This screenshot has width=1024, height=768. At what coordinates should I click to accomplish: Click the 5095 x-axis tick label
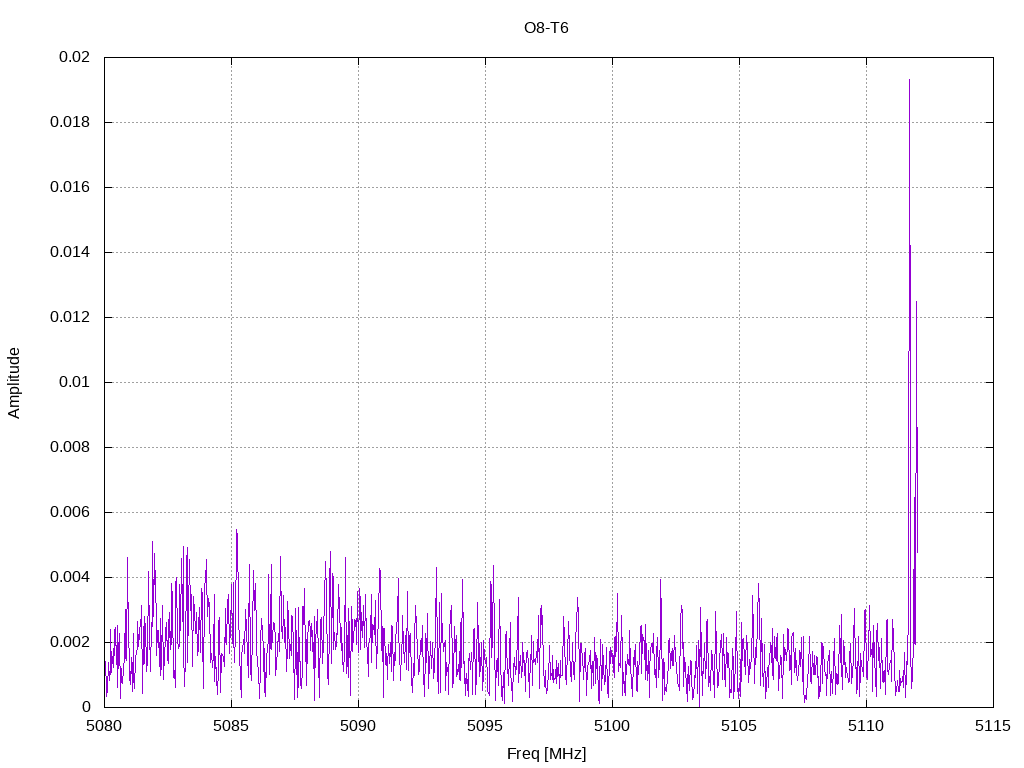485,726
